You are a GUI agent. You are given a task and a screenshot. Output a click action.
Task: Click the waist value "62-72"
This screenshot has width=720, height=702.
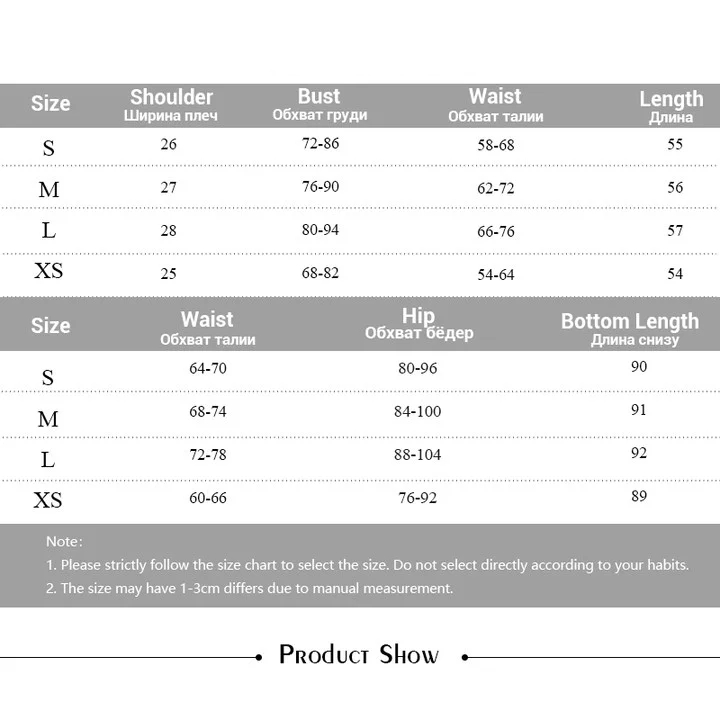[495, 188]
